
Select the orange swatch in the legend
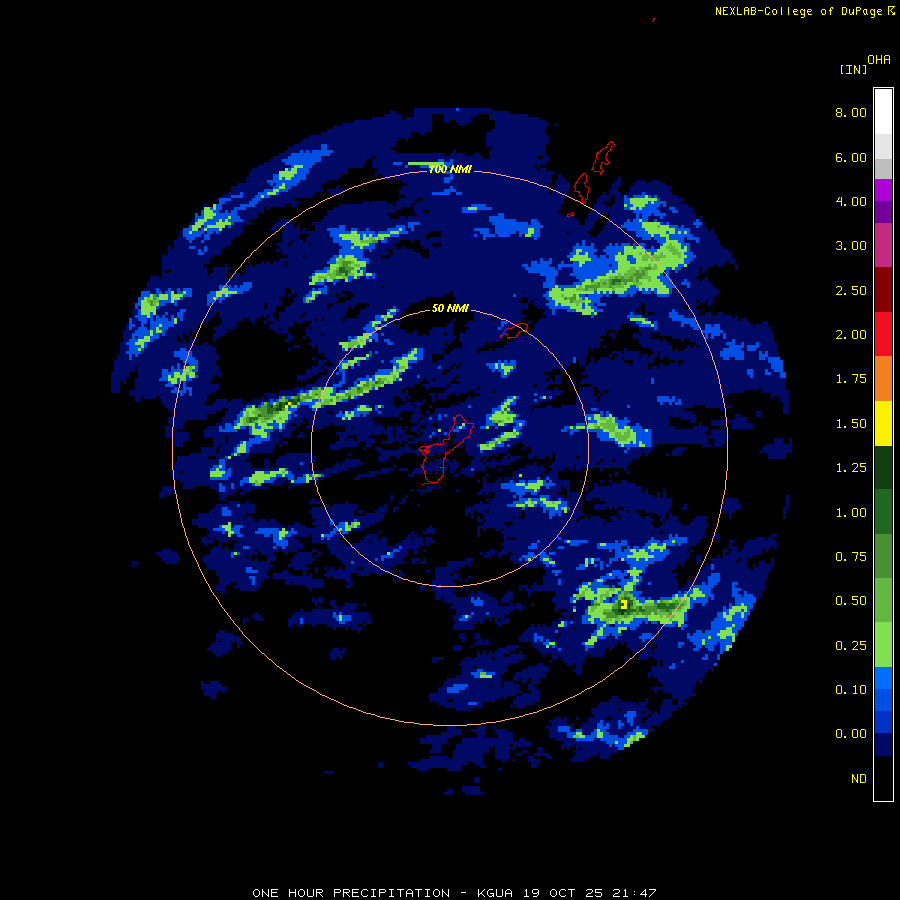pos(883,379)
